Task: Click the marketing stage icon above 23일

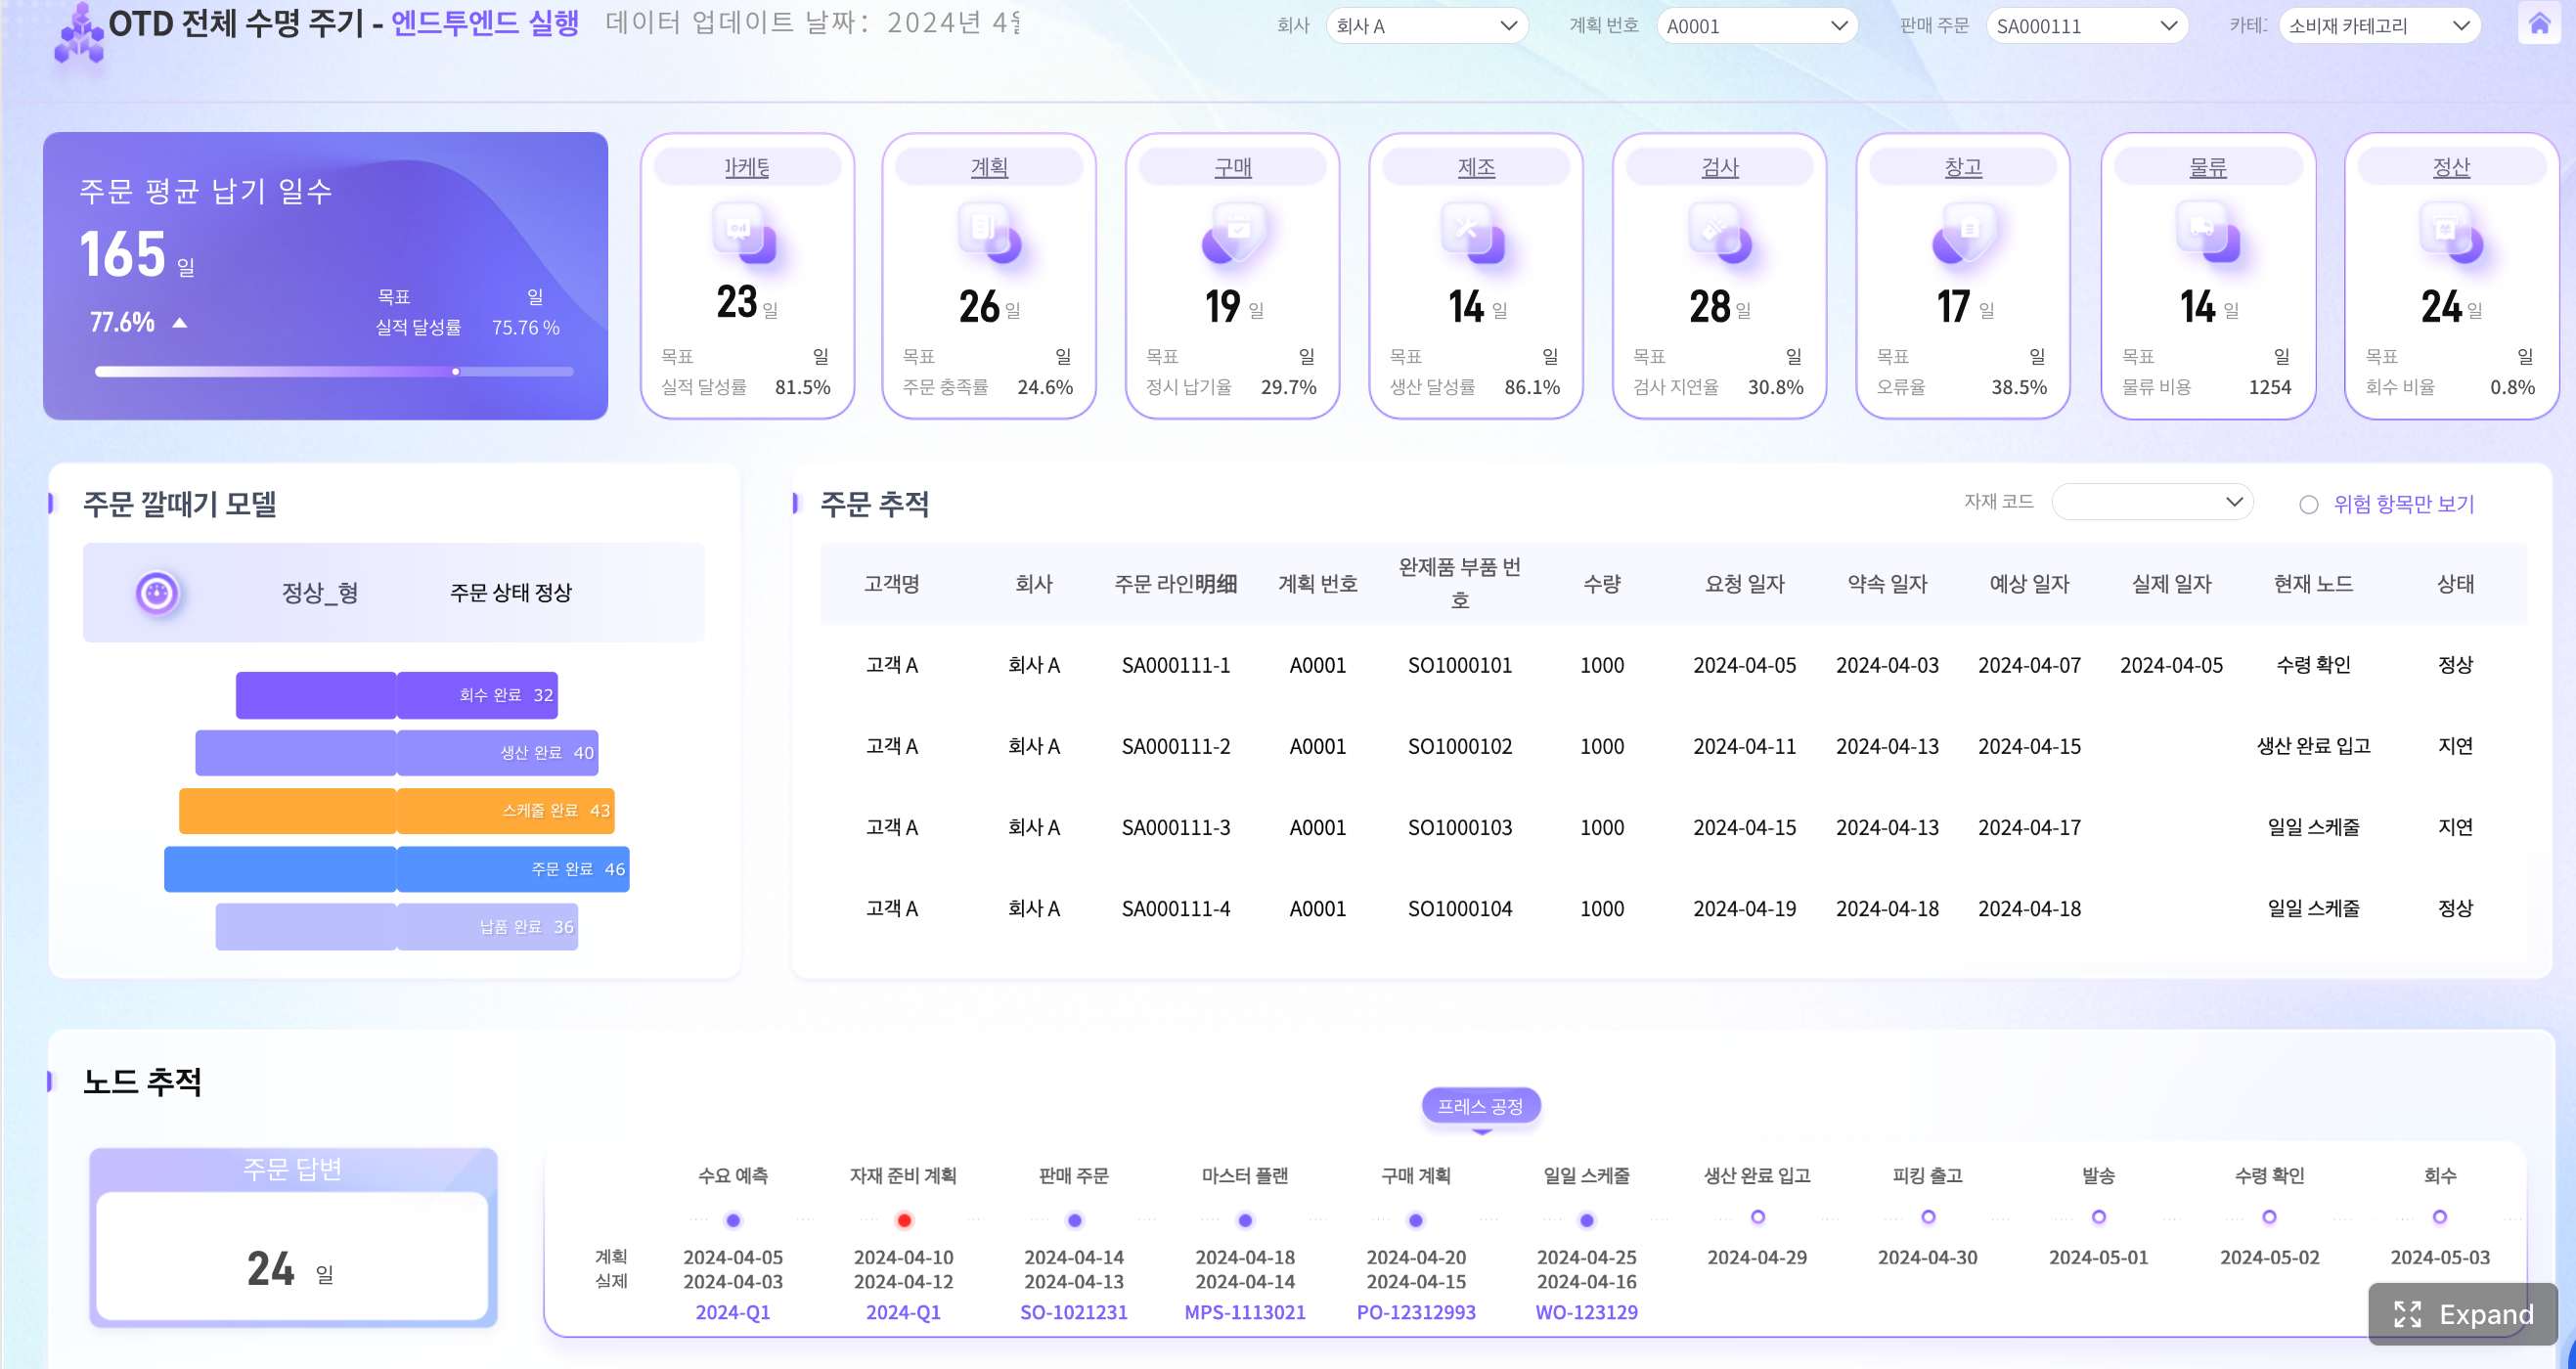Action: pyautogui.click(x=745, y=233)
